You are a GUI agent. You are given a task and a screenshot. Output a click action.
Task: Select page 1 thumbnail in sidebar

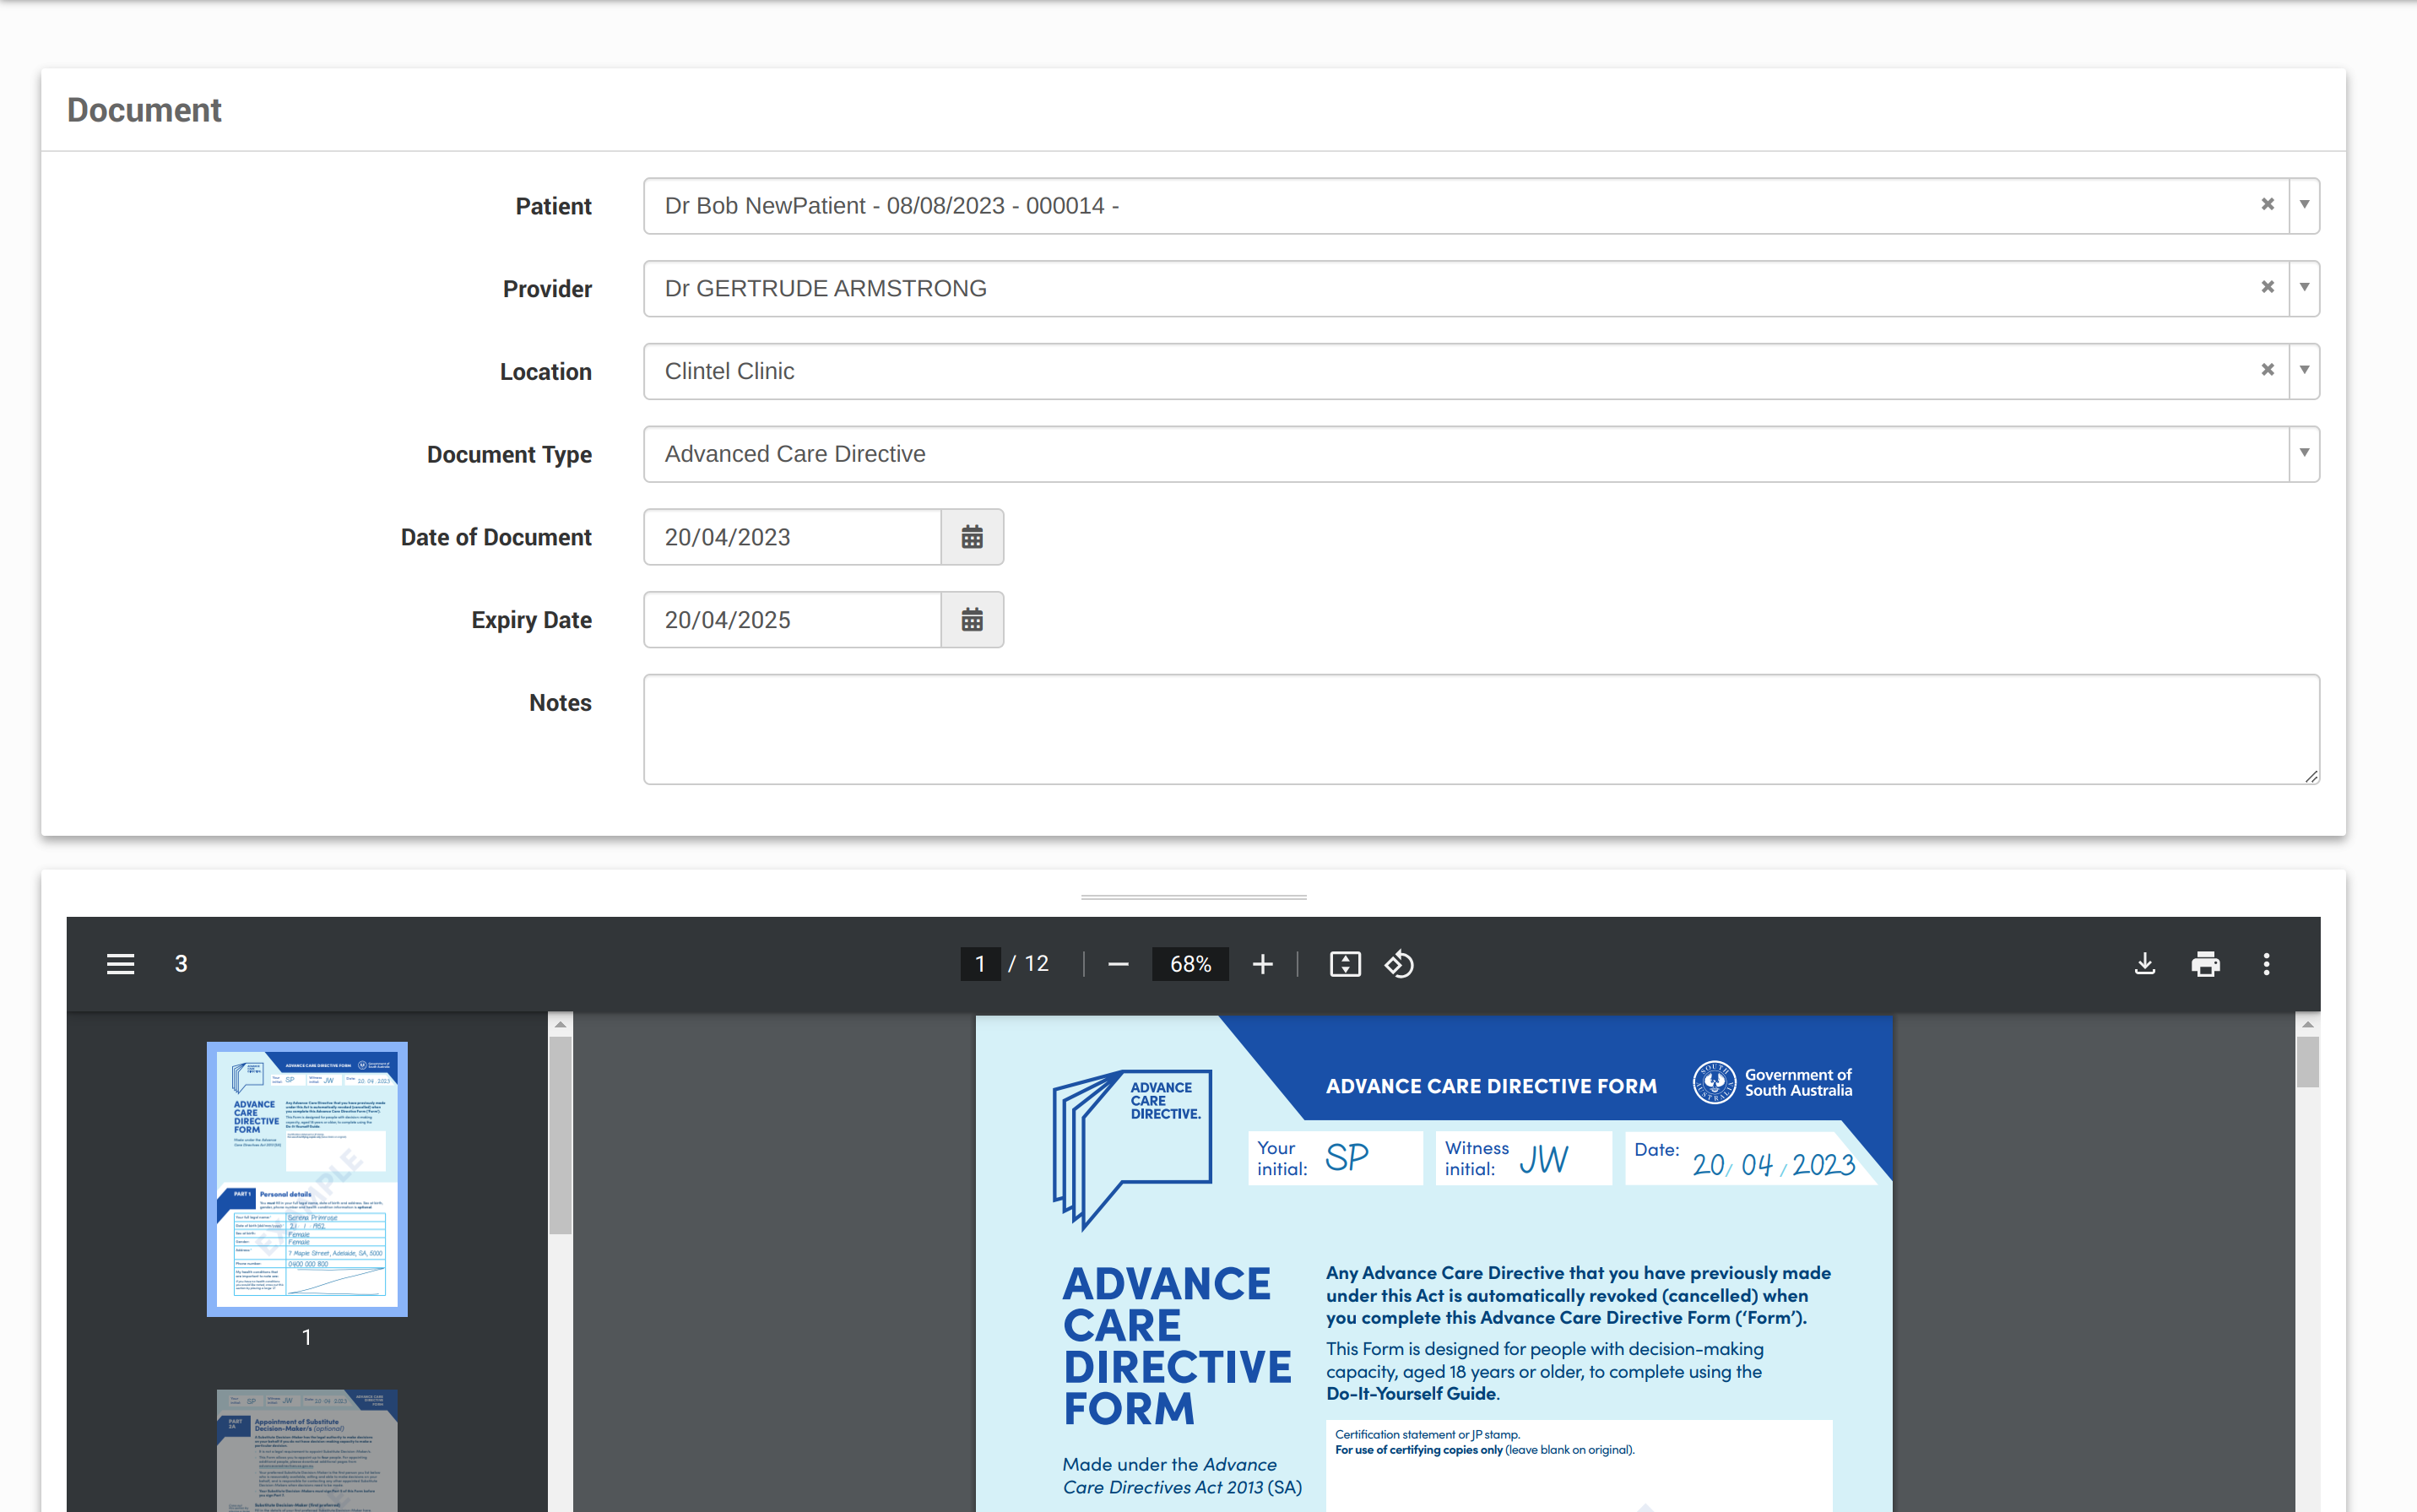coord(307,1178)
